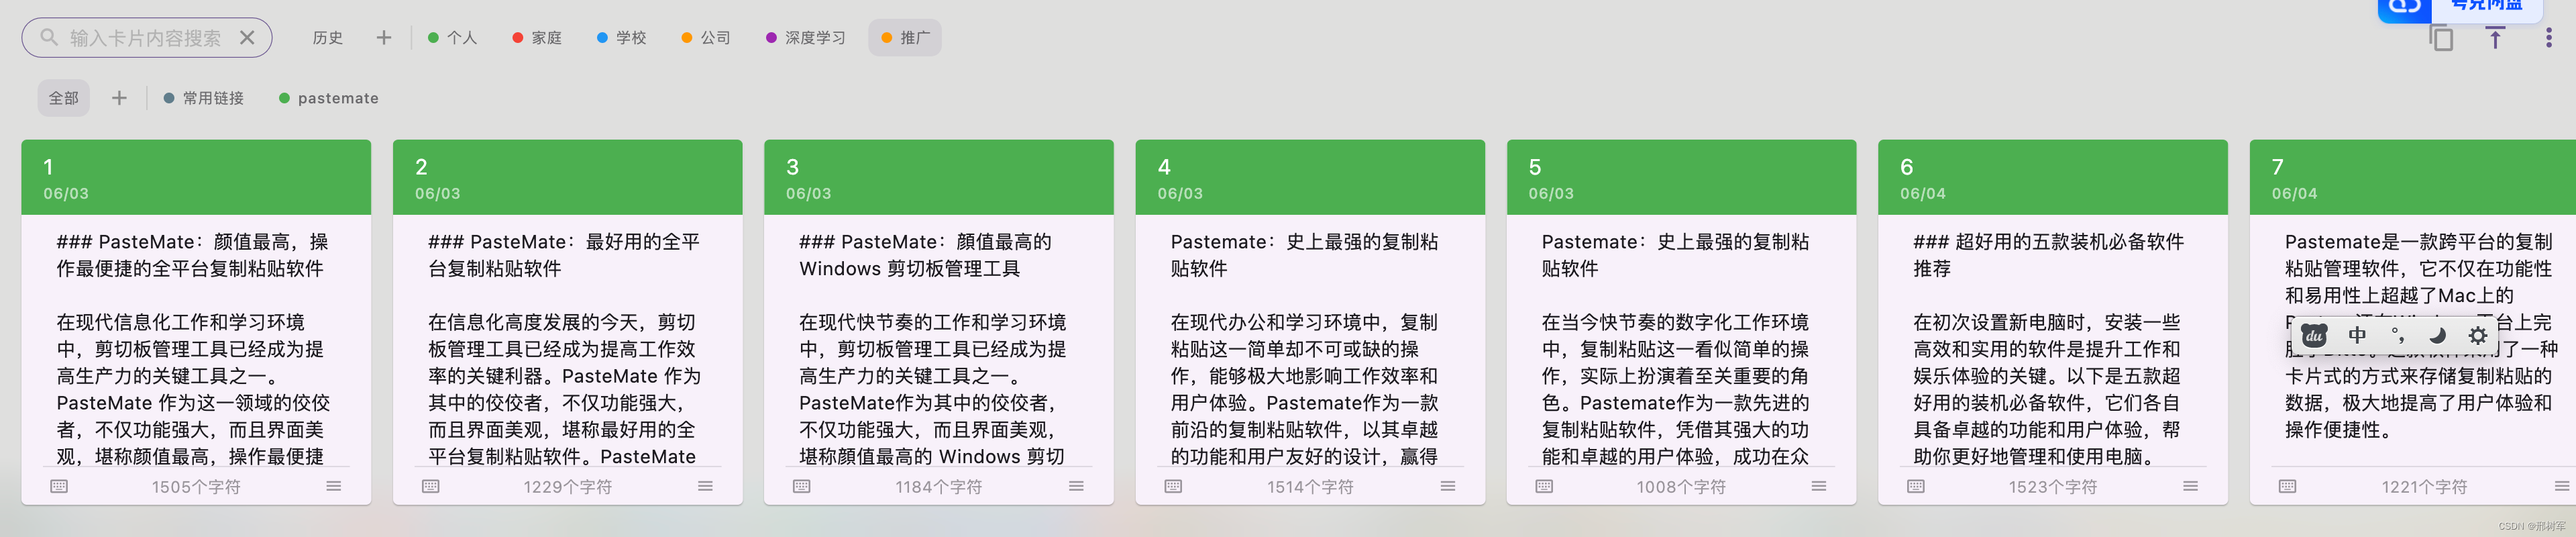The image size is (2576, 537).
Task: Clear the card search box with the X
Action: [x=247, y=37]
